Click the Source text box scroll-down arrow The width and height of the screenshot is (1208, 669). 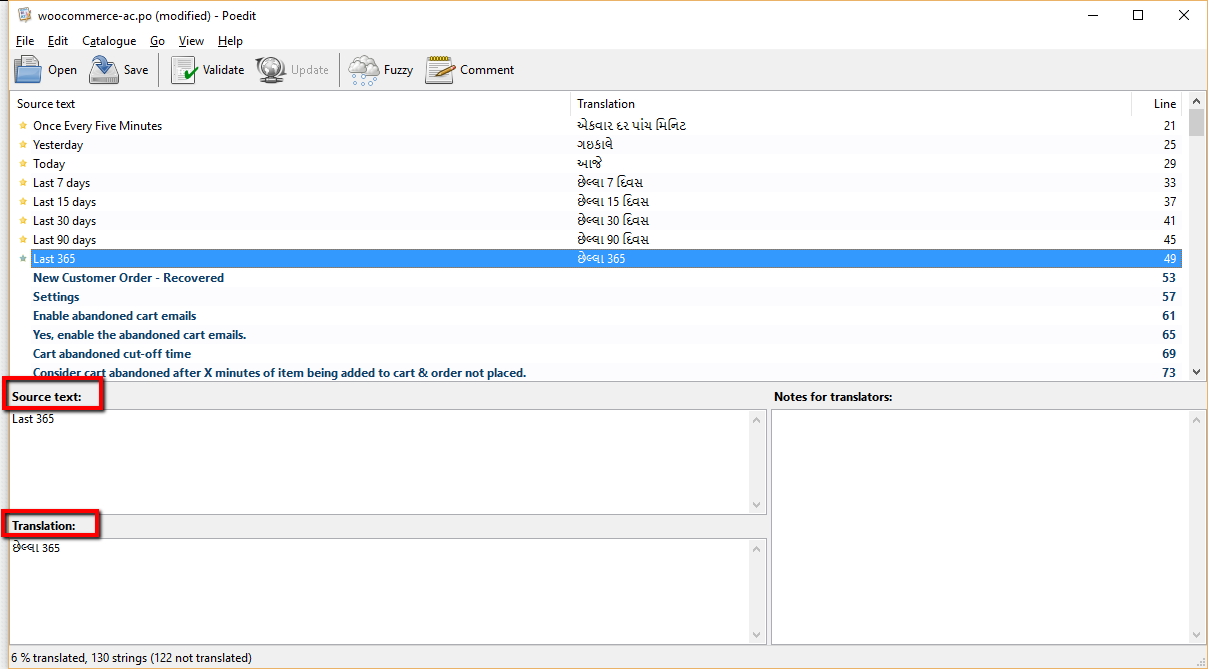point(757,505)
